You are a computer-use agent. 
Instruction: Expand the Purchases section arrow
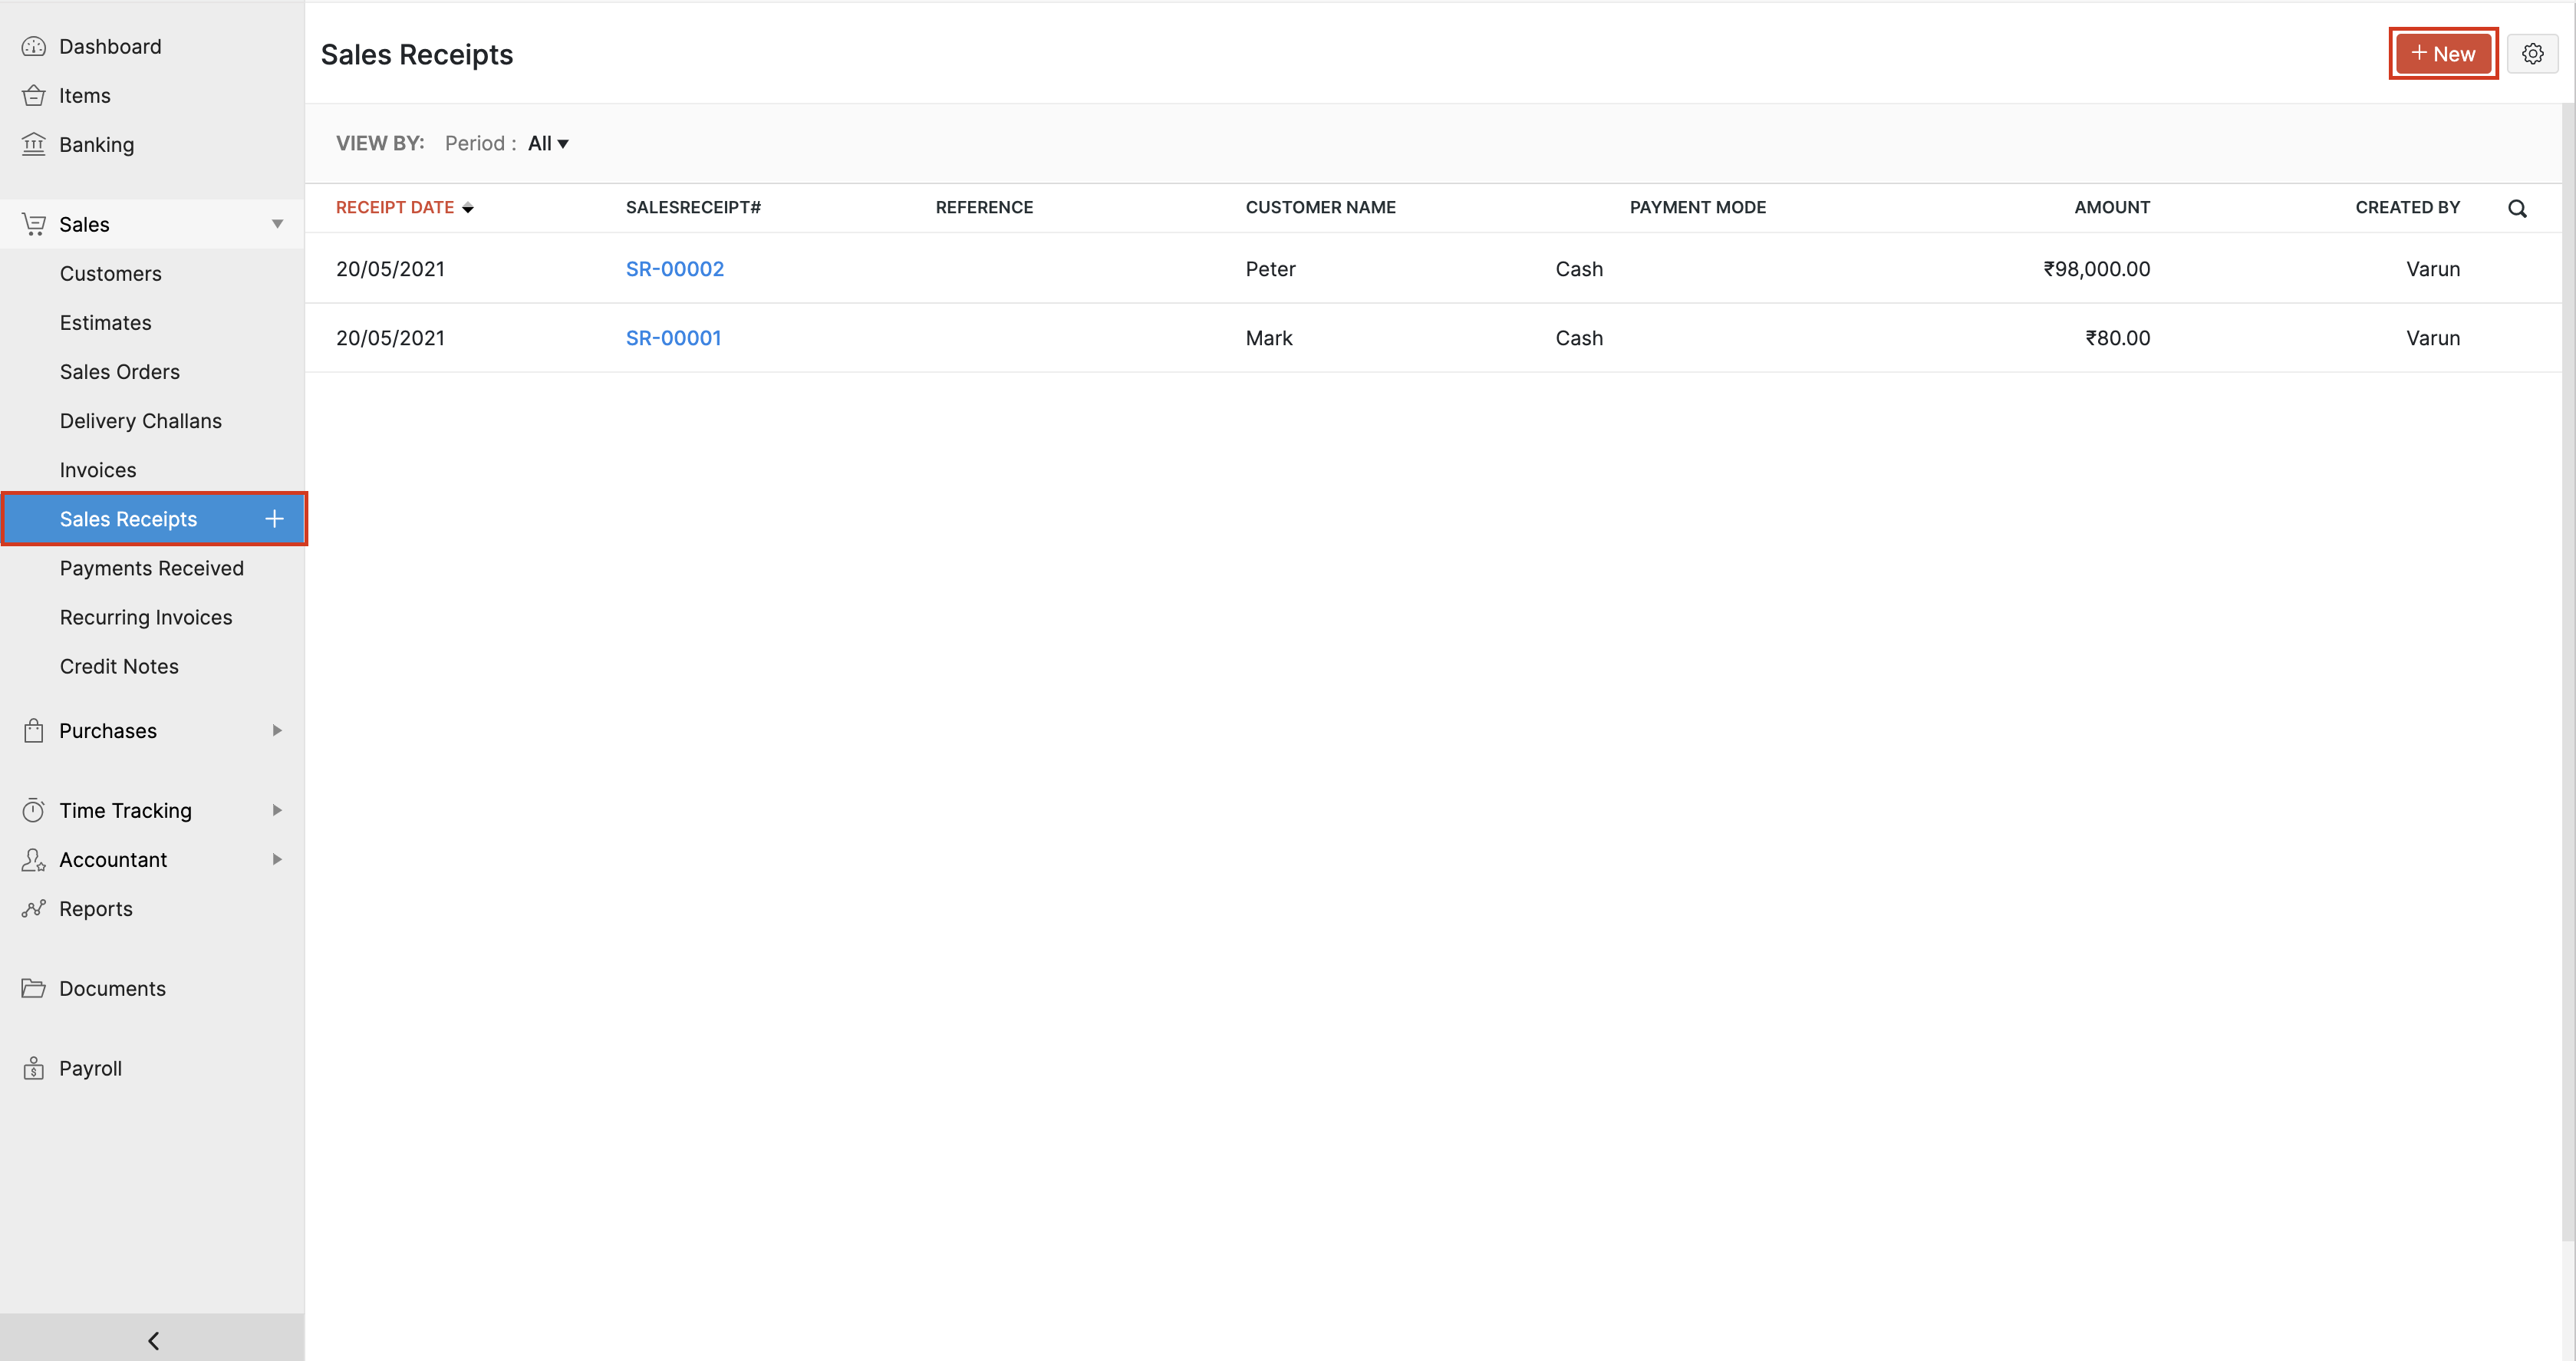click(x=277, y=731)
